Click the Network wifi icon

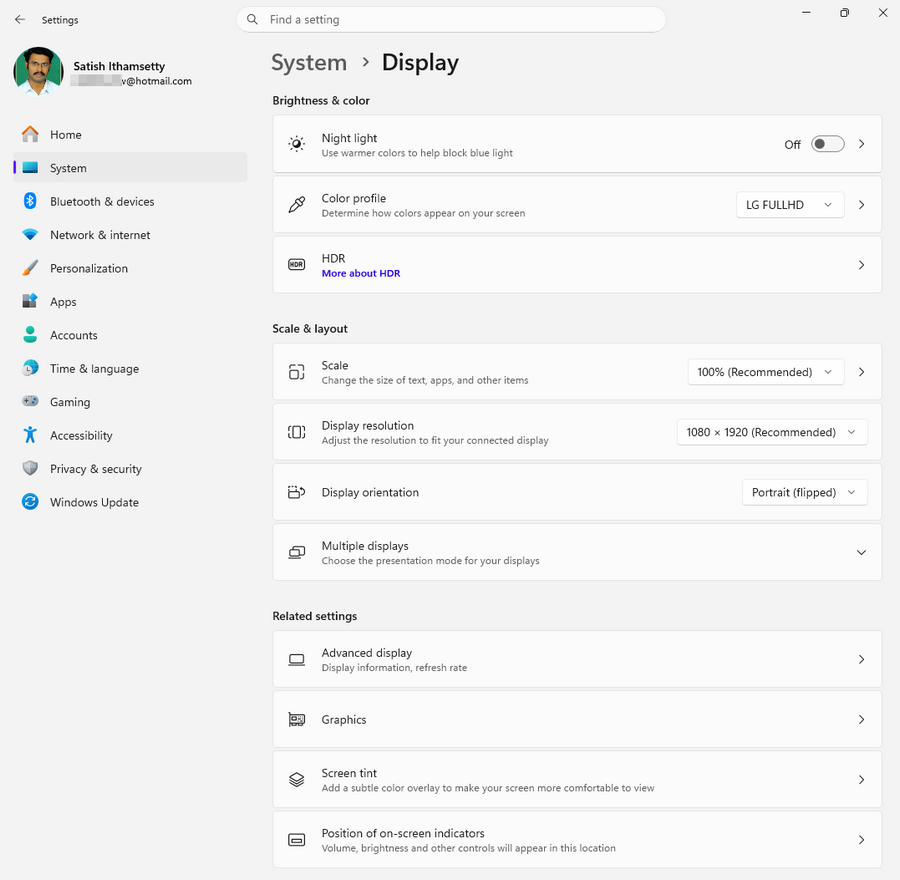click(30, 234)
